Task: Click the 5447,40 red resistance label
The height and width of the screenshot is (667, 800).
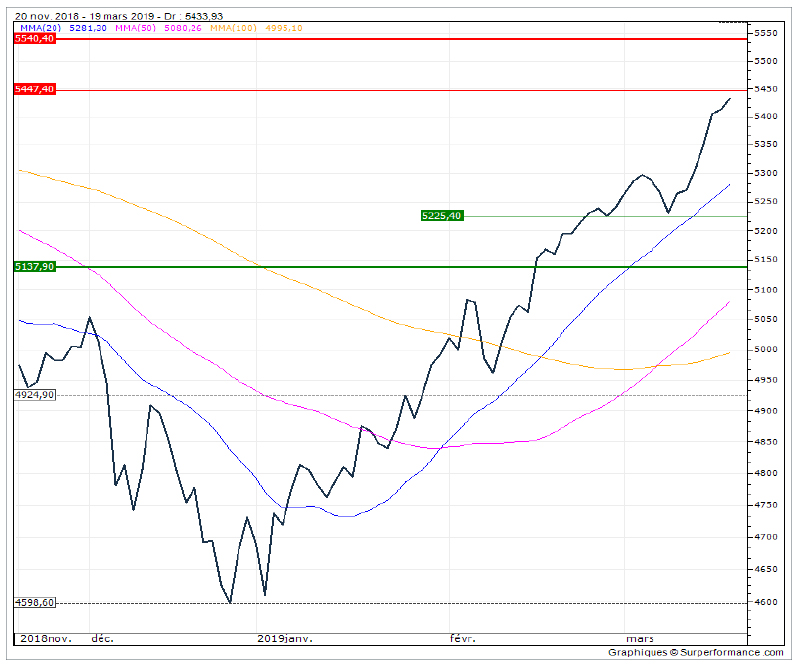Action: (34, 89)
